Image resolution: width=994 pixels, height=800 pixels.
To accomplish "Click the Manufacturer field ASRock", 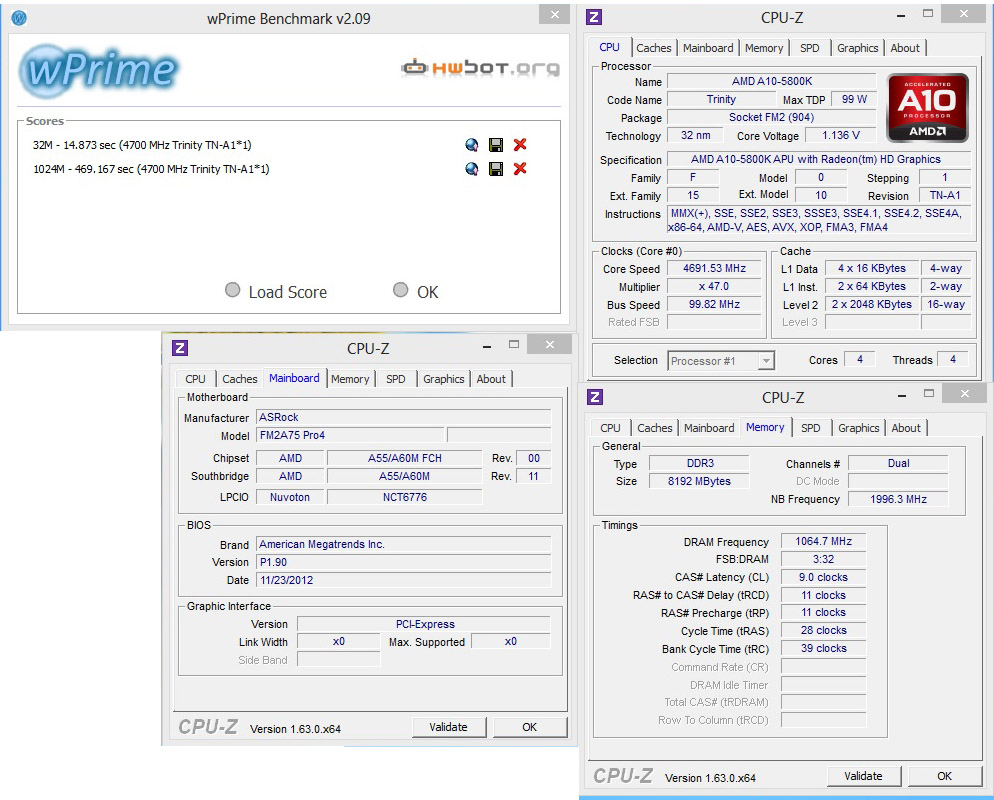I will [403, 417].
